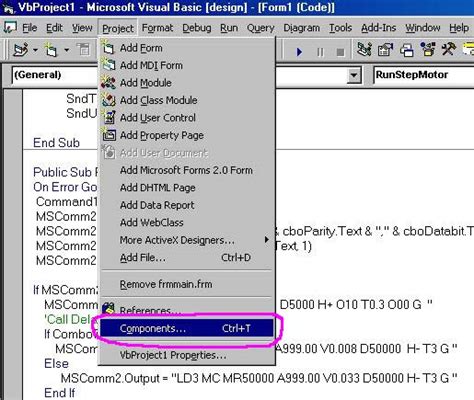Click the Add Form menu item icon
The image size is (474, 400).
point(108,48)
